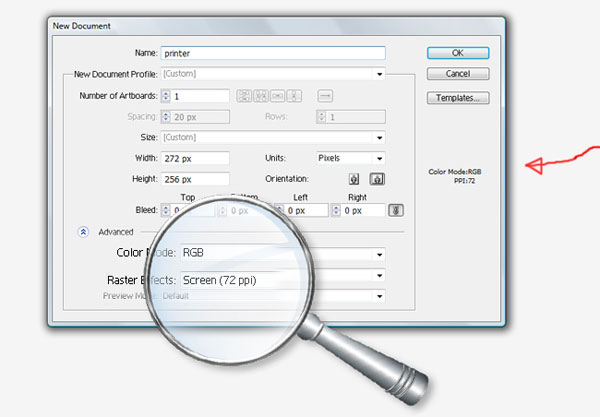Viewport: 600px width, 417px height.
Task: Click the Top bleed stepper arrows
Action: coord(166,210)
